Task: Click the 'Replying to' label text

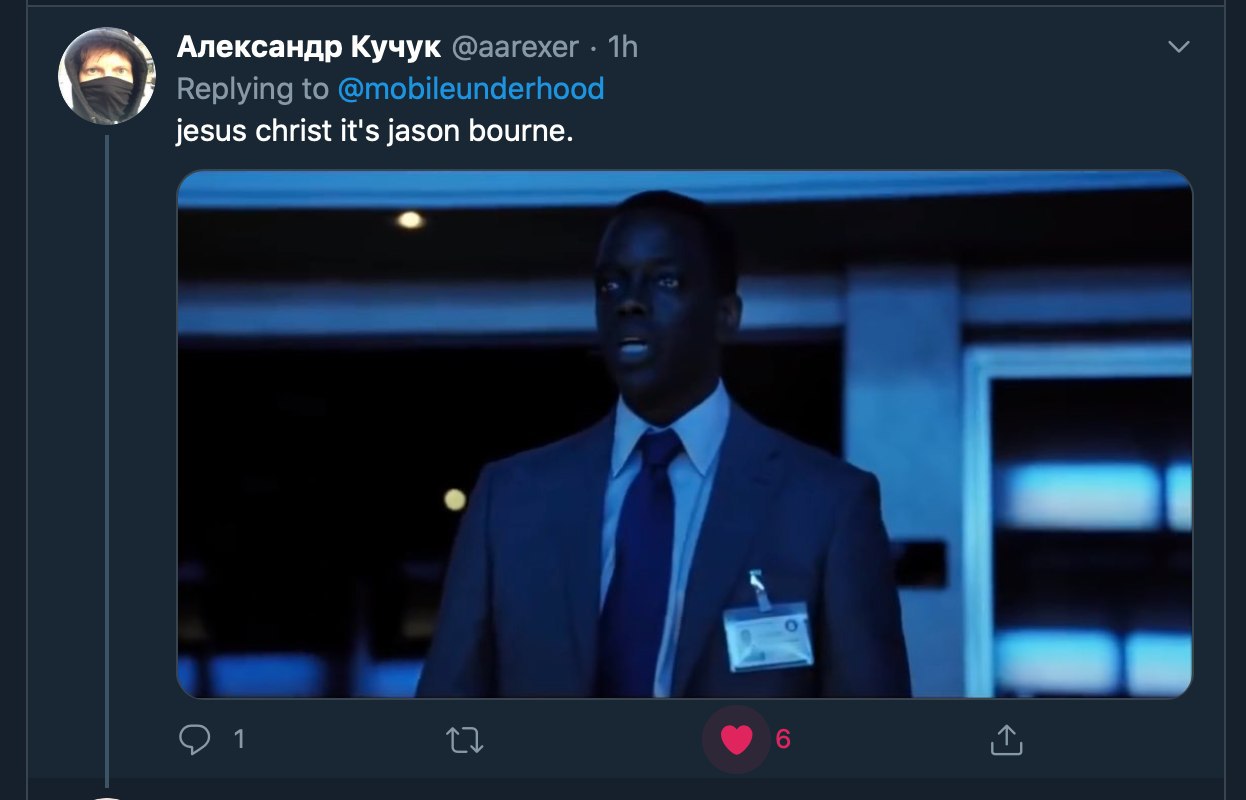Action: [x=252, y=89]
